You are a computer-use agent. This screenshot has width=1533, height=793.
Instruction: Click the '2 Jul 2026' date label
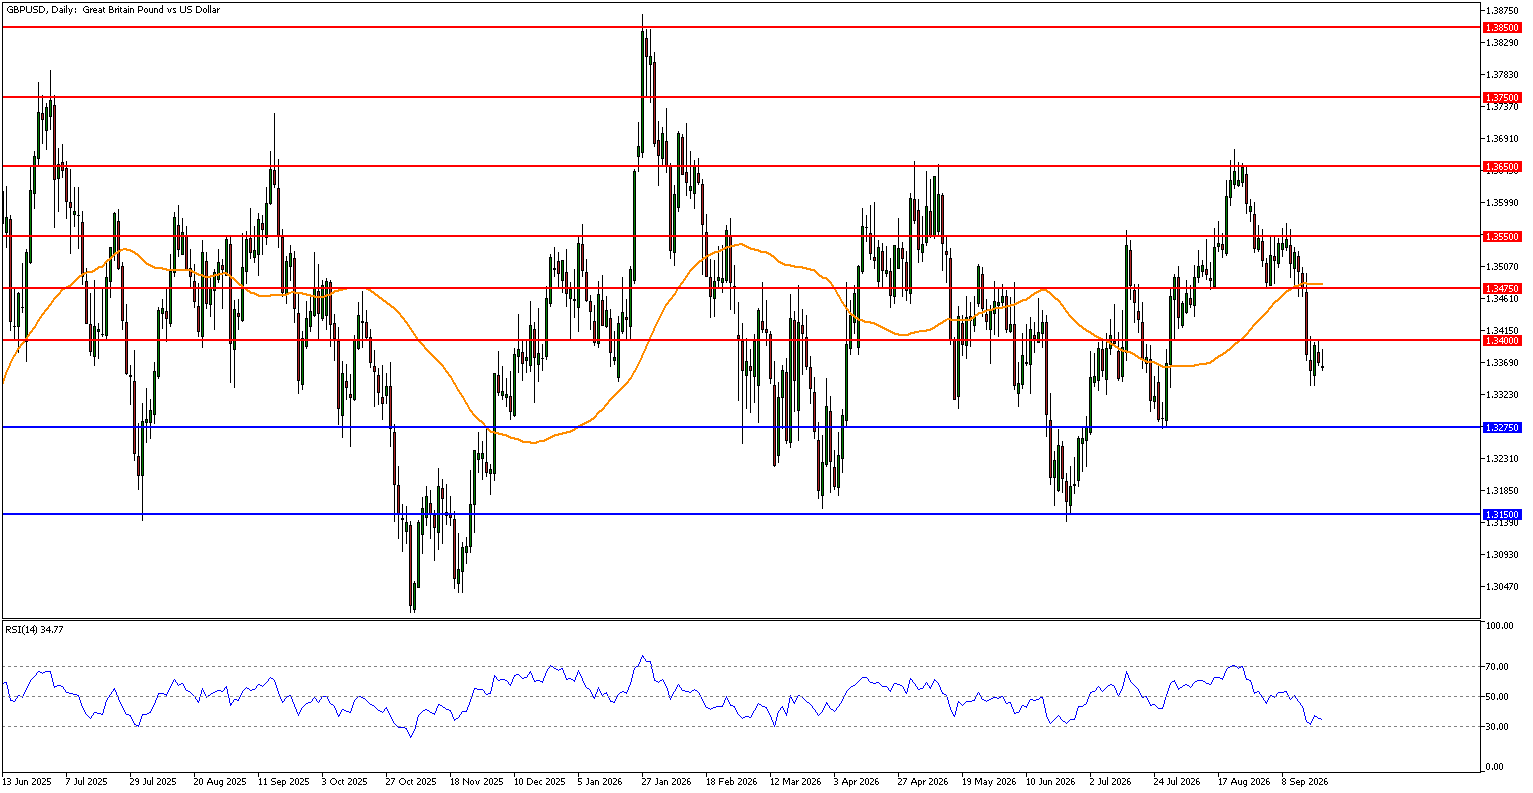[1112, 781]
